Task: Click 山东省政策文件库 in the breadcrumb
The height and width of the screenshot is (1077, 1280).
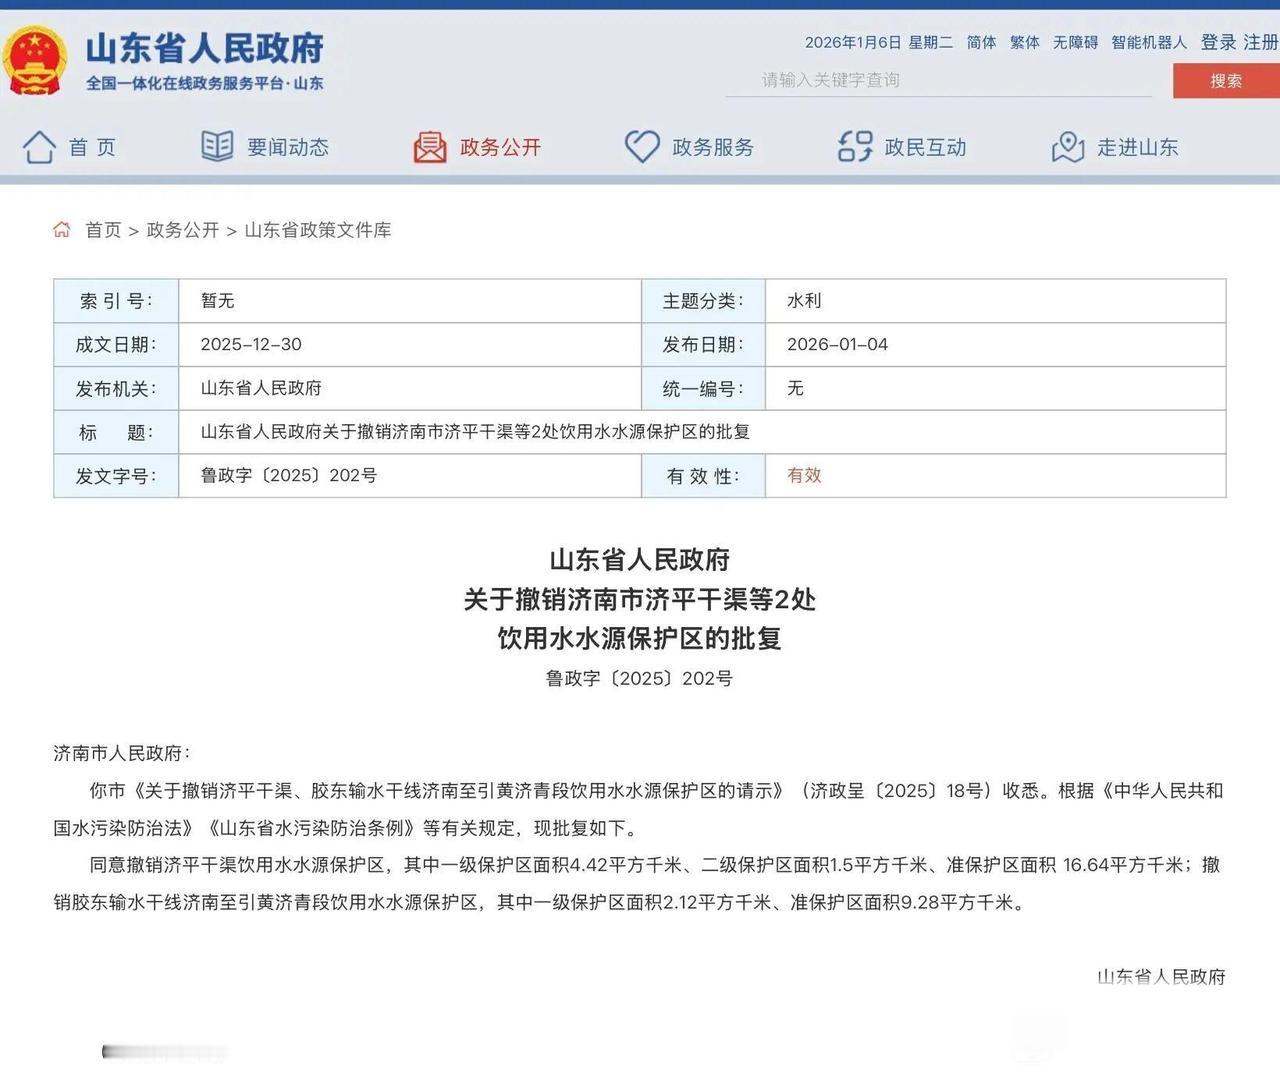Action: click(x=318, y=230)
